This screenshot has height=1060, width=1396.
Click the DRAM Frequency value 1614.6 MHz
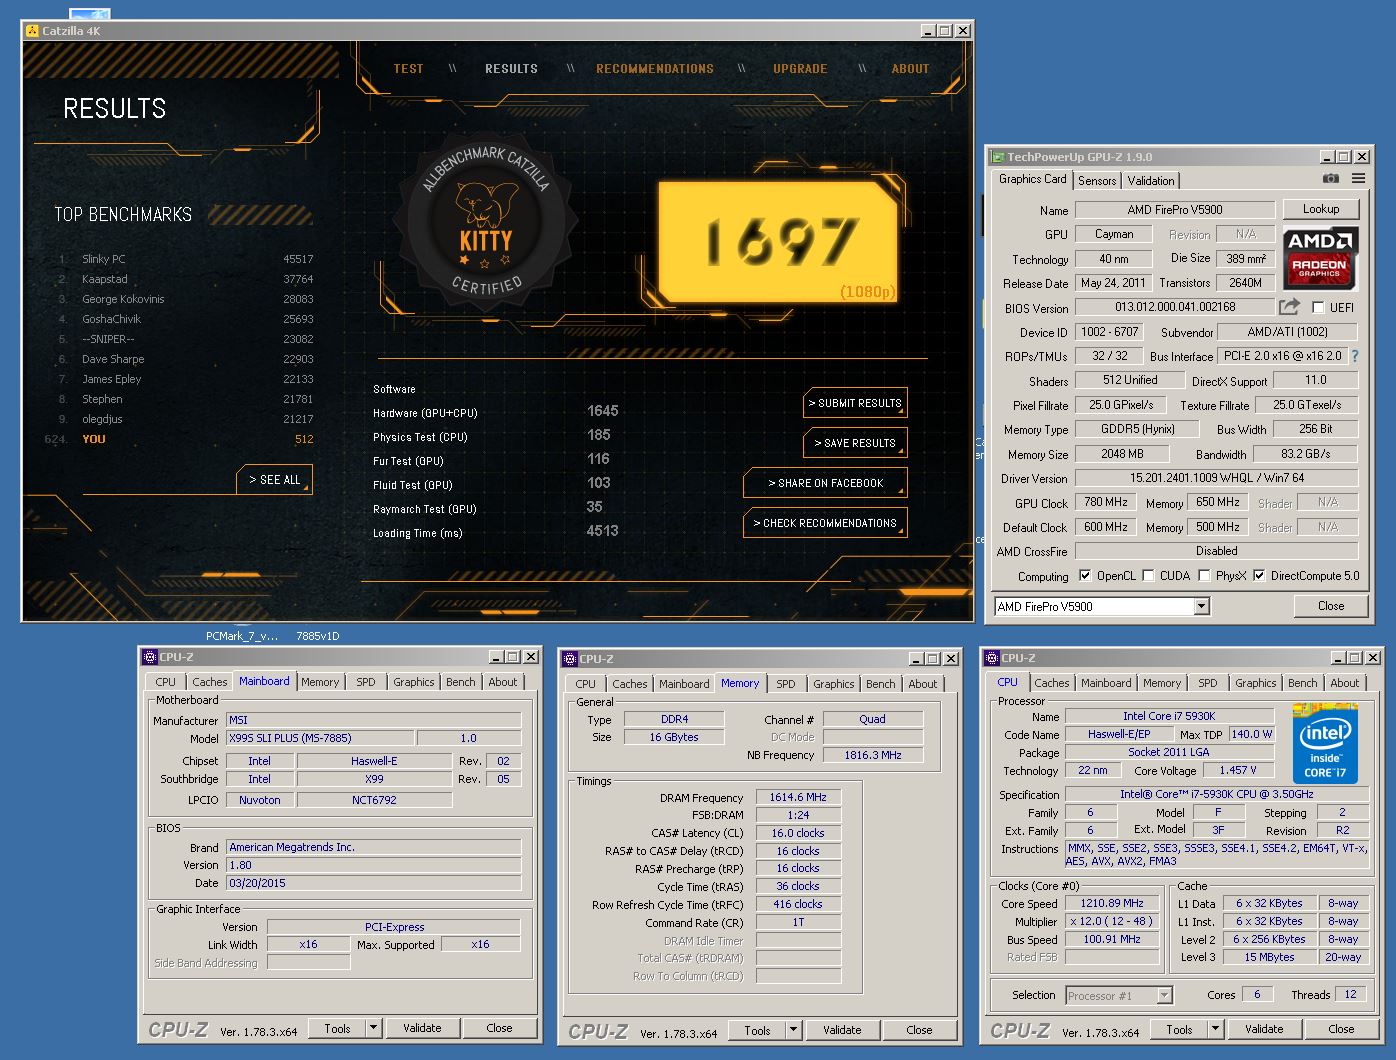tap(798, 797)
